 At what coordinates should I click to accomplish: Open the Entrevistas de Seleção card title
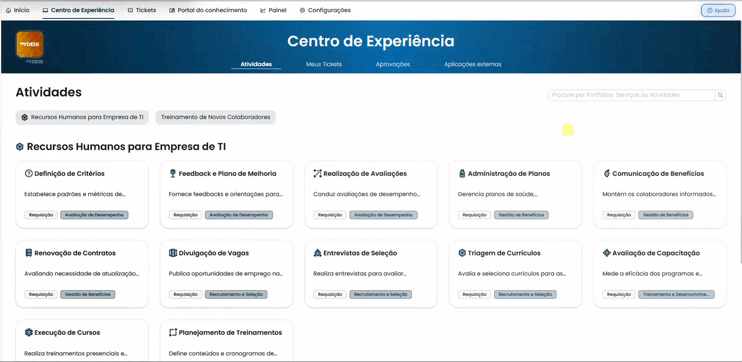click(361, 253)
